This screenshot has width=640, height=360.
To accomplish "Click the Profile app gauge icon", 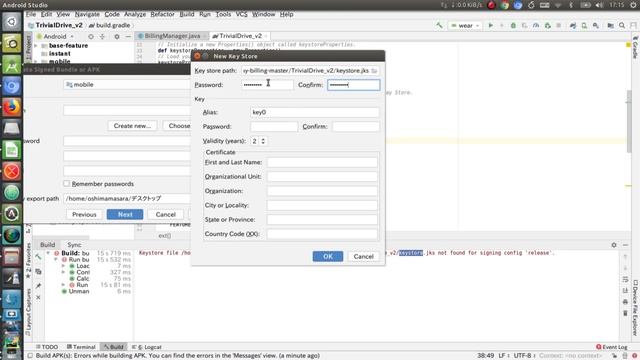I will [536, 25].
